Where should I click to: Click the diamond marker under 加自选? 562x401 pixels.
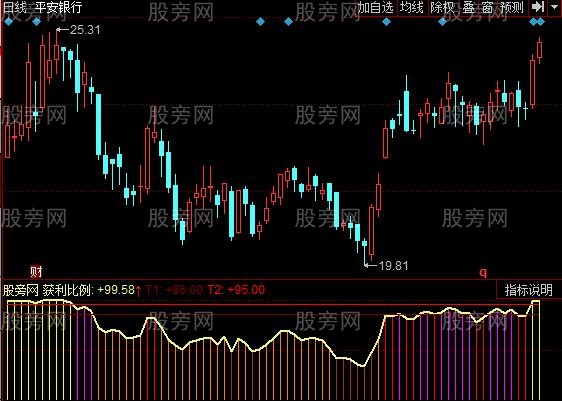386,22
